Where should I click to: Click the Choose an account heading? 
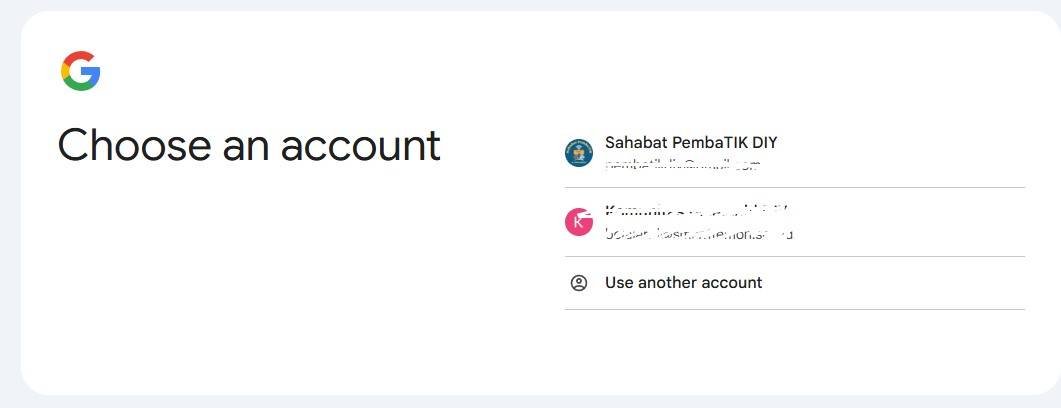(x=249, y=145)
